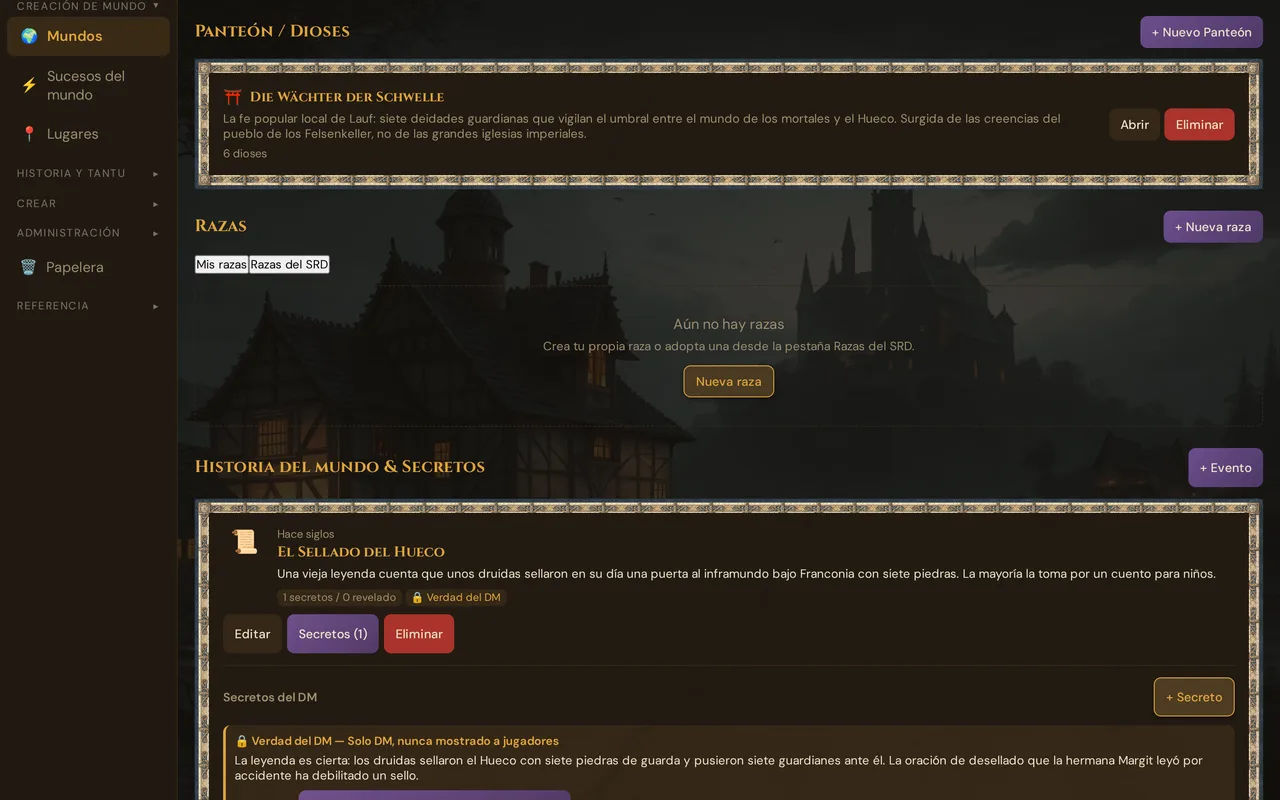This screenshot has width=1280, height=800.
Task: Click the scroll icon on El Sellado del Hueco
Action: tap(245, 542)
